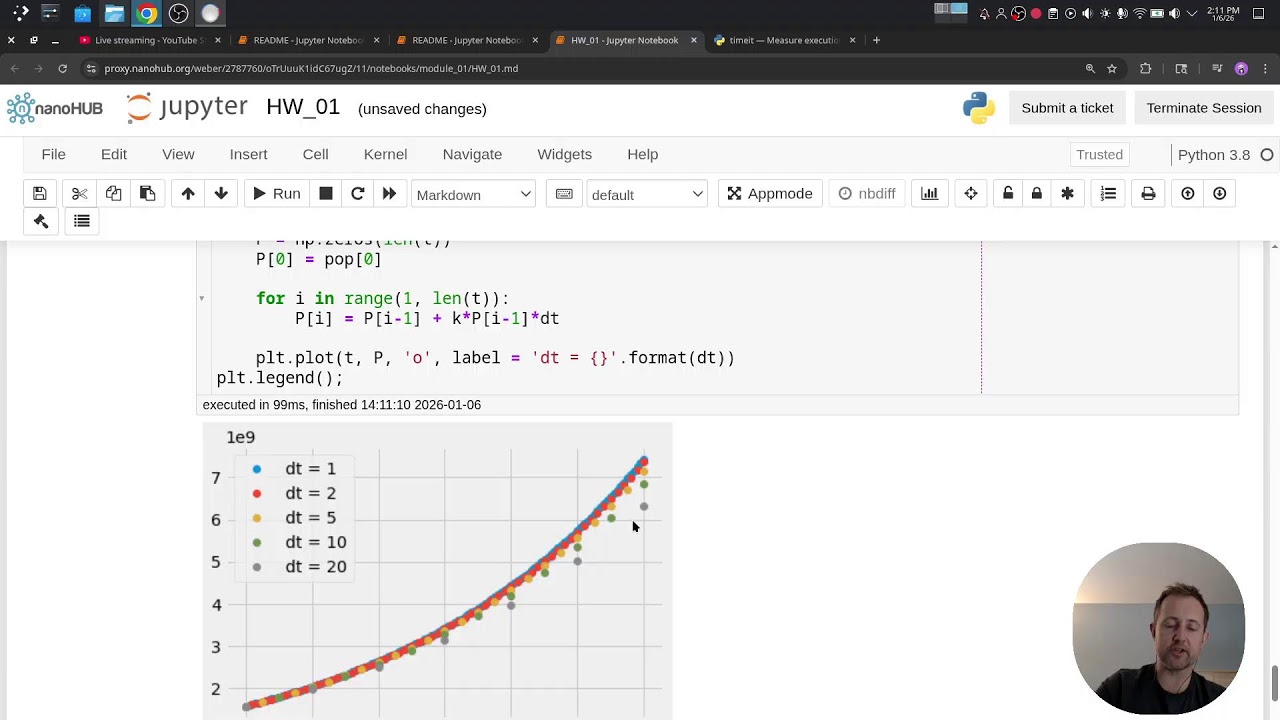The width and height of the screenshot is (1280, 720).
Task: Open Chrome from the taskbar
Action: pos(146,13)
